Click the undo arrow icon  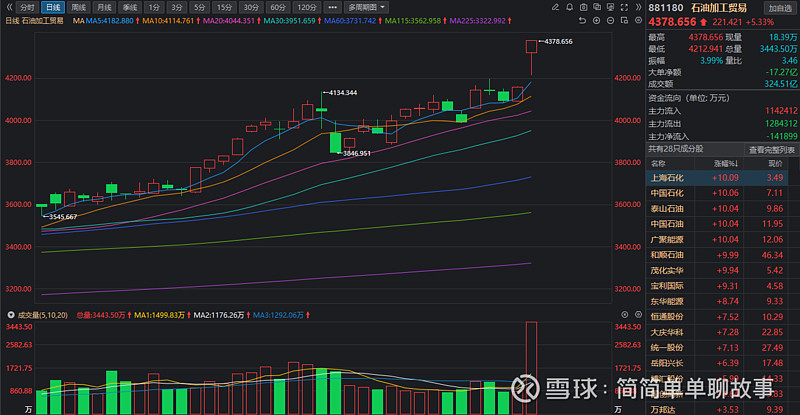[x=583, y=20]
